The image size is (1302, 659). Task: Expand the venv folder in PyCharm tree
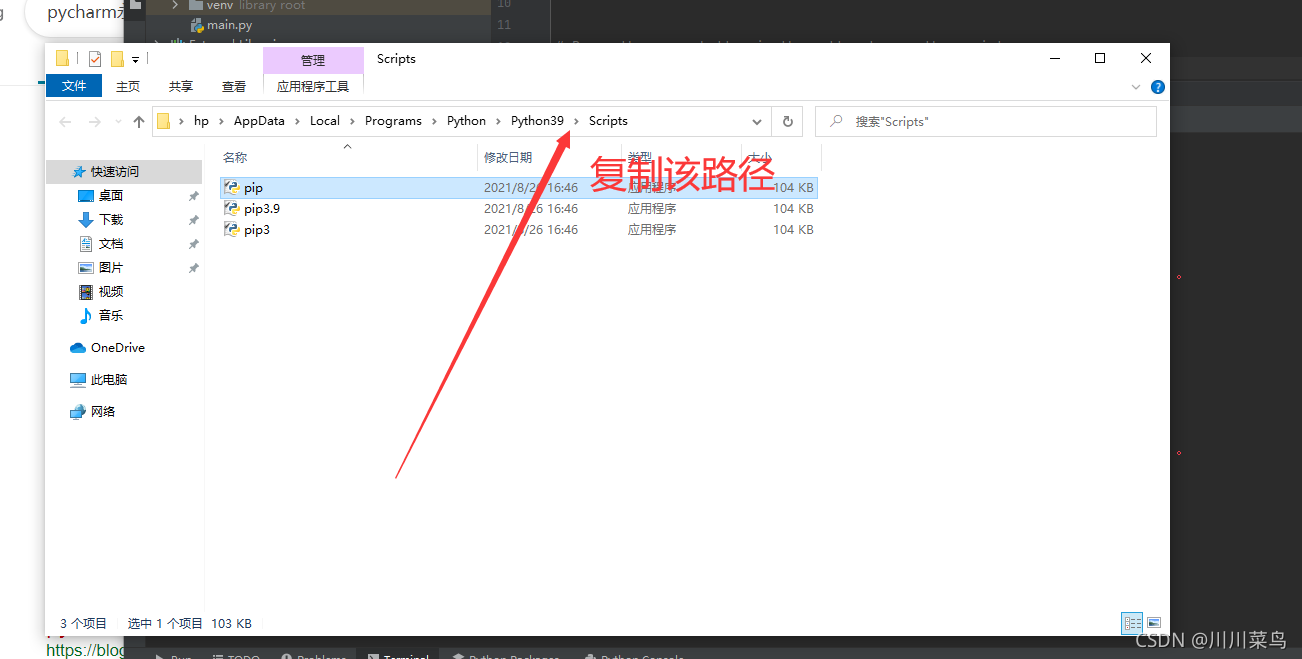tap(175, 5)
